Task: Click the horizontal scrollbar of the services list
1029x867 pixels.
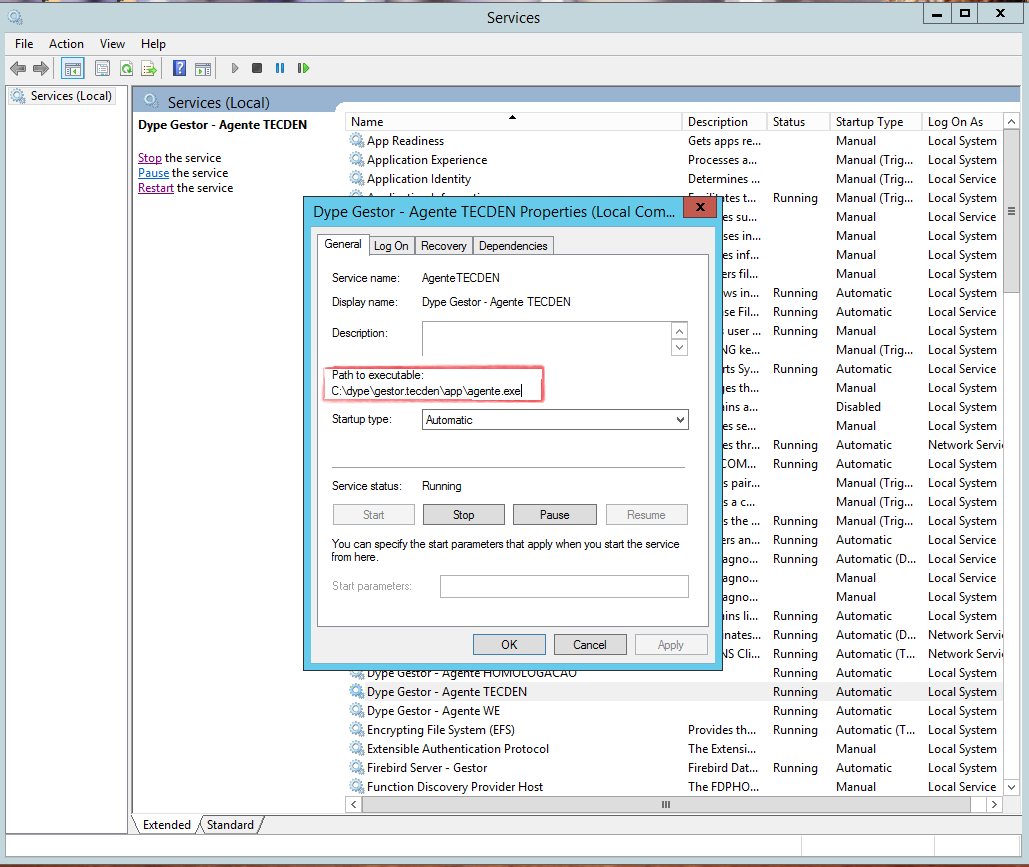Action: click(x=665, y=805)
